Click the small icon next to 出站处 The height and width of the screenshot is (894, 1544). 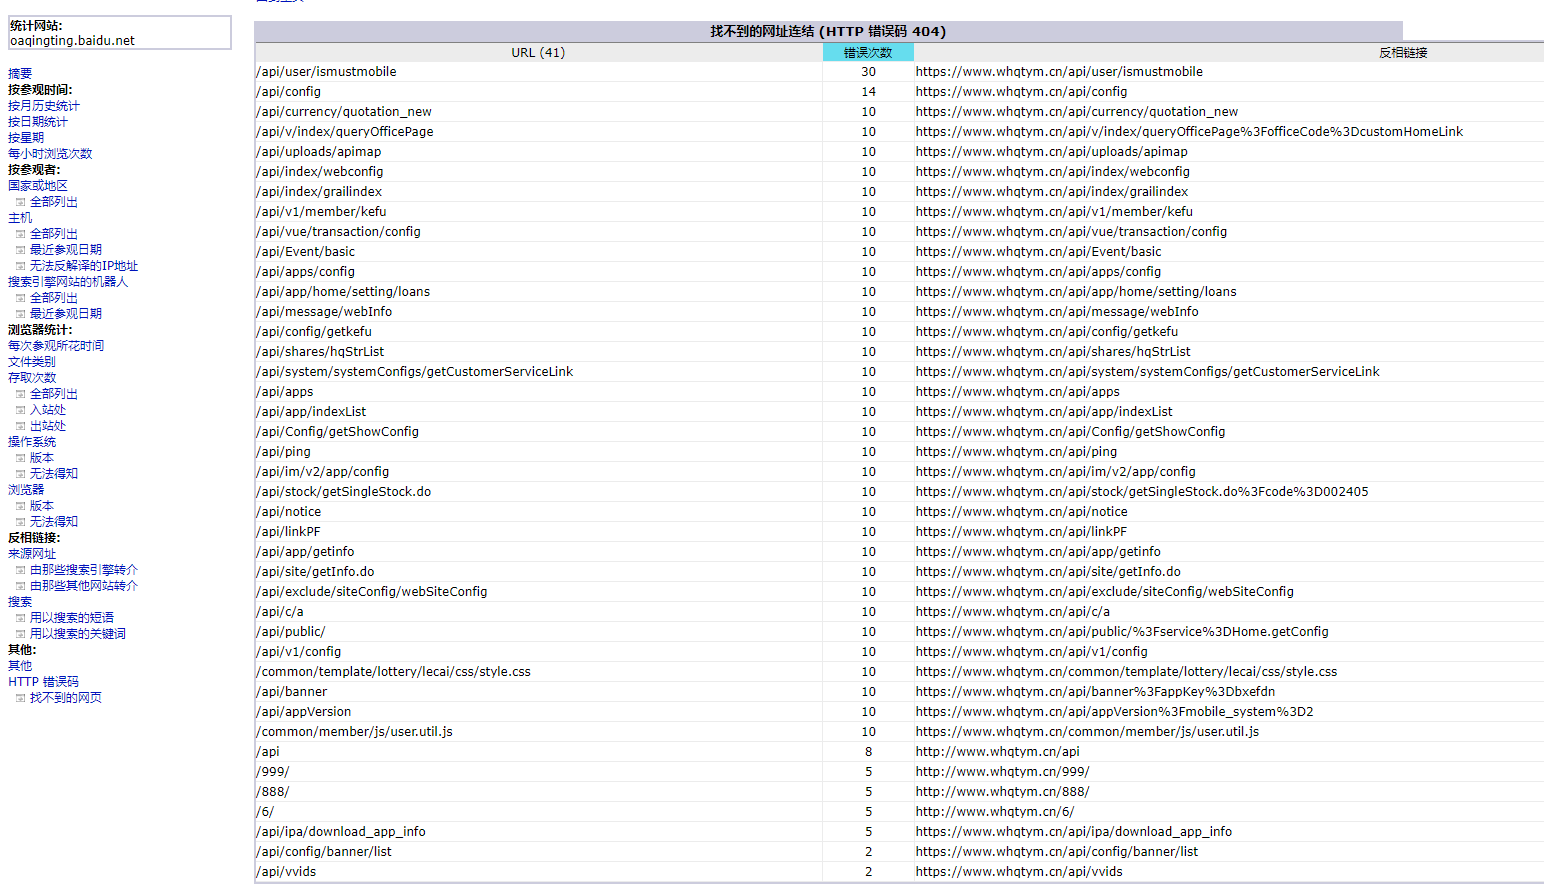click(x=20, y=426)
